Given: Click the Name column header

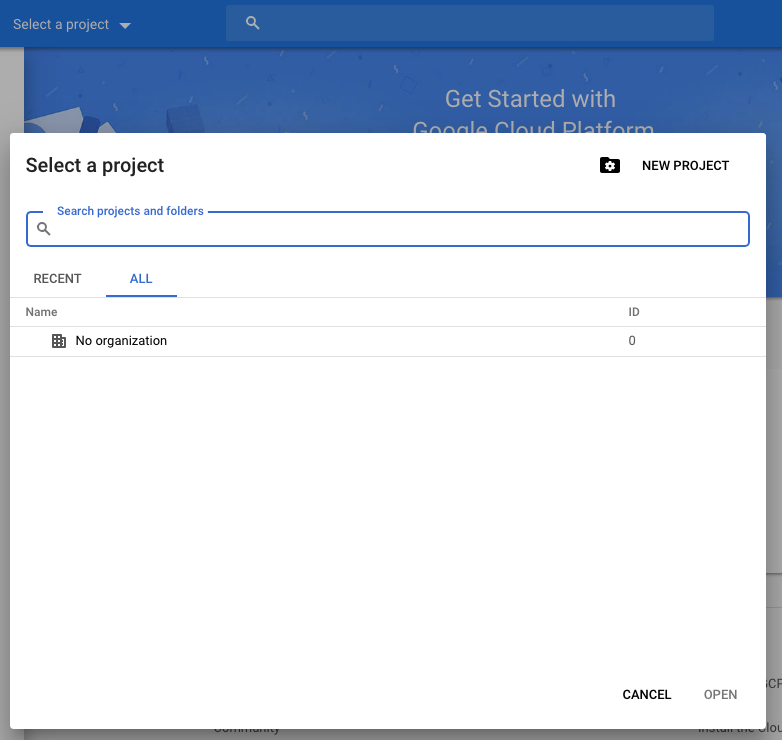Looking at the screenshot, I should click(41, 312).
